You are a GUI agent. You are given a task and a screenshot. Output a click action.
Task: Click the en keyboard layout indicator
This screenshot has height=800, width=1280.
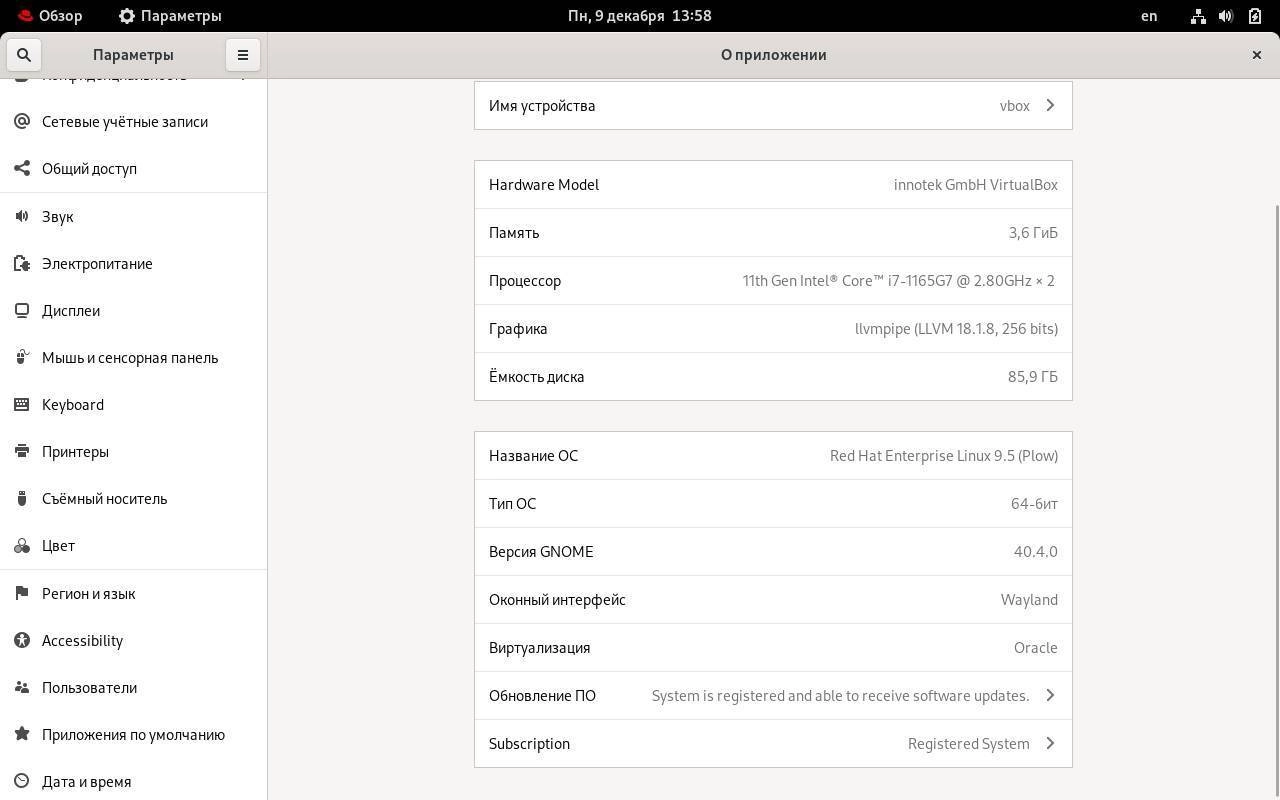[x=1149, y=16]
